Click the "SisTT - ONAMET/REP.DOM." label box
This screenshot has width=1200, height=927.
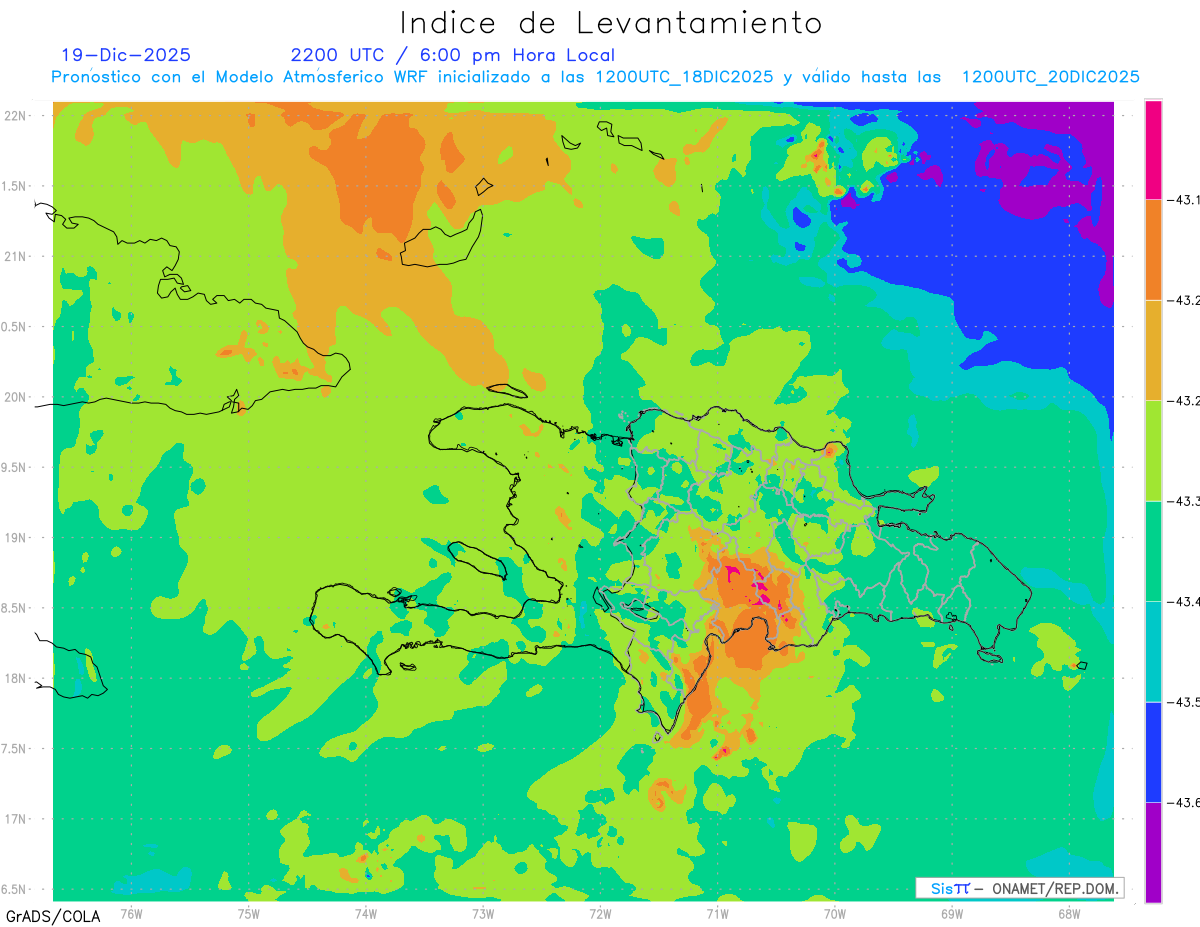1020,888
